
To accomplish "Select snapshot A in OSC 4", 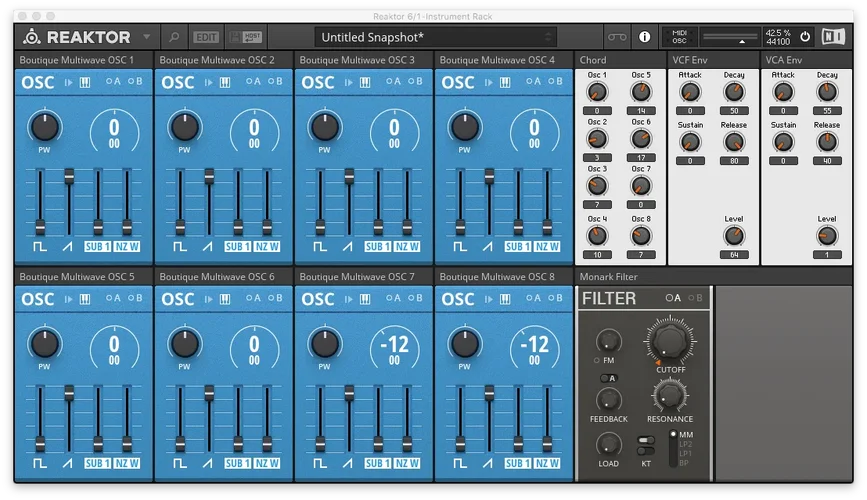I will click(x=534, y=81).
